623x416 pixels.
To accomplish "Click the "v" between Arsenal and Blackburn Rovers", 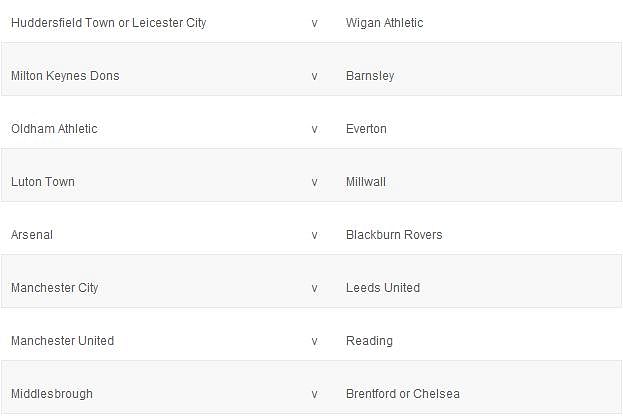I will (x=314, y=234).
